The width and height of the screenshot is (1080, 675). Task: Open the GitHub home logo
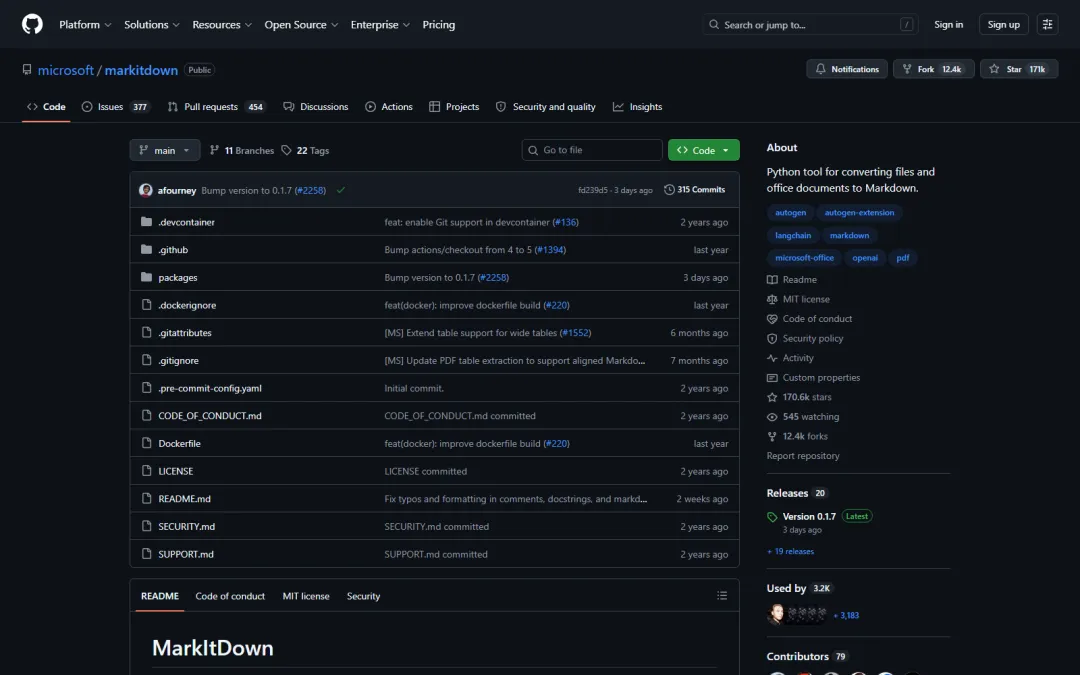pos(32,24)
